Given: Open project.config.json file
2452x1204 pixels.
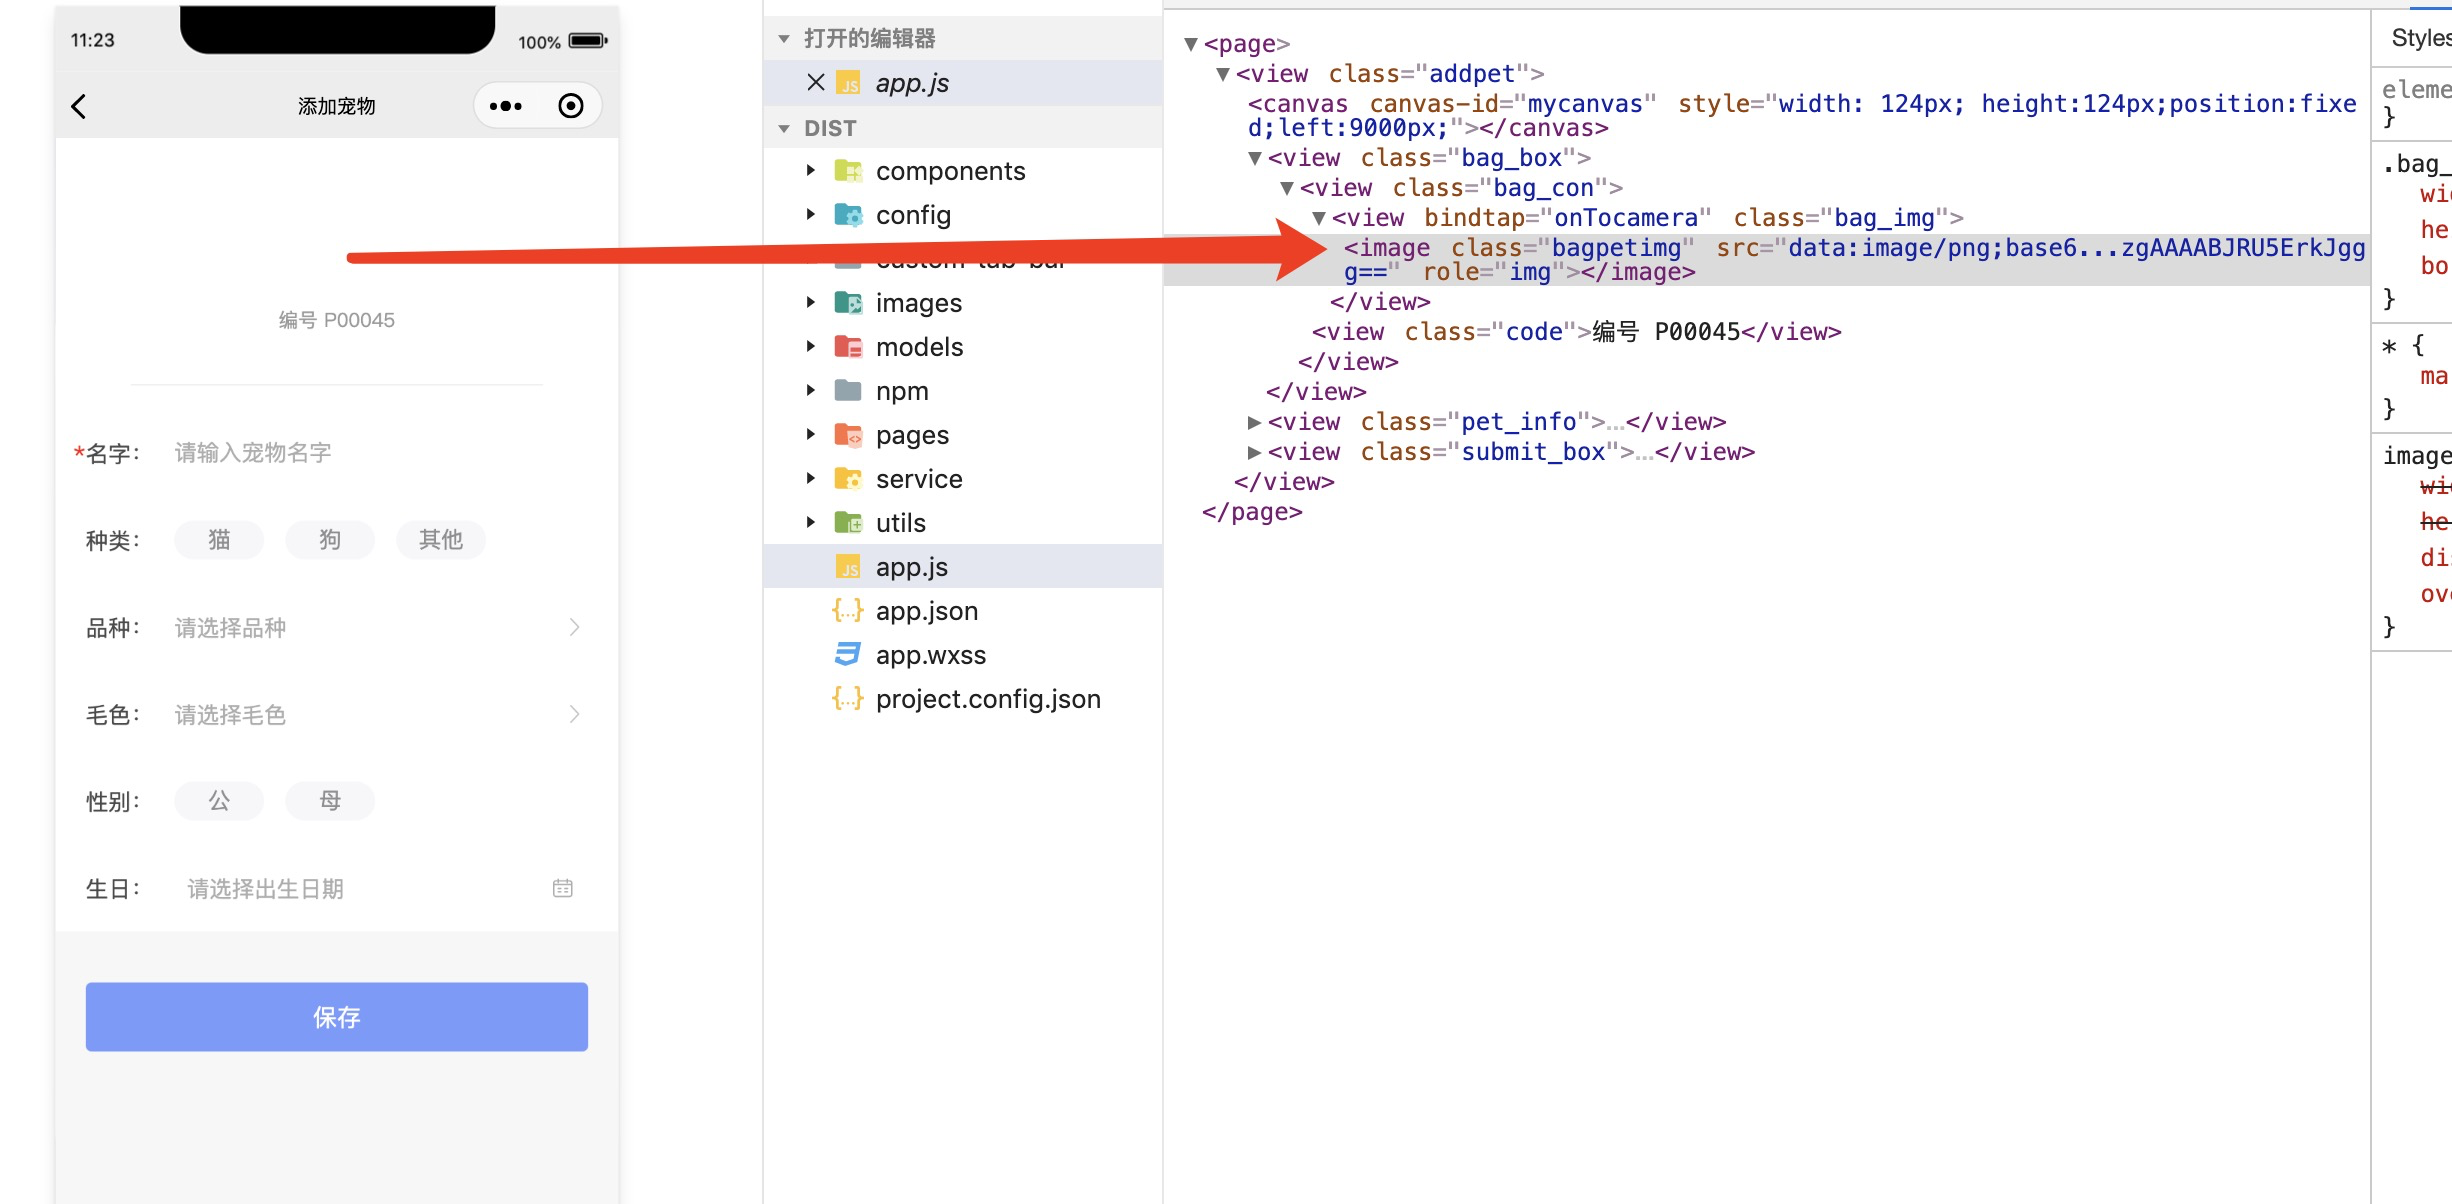Looking at the screenshot, I should tap(987, 699).
